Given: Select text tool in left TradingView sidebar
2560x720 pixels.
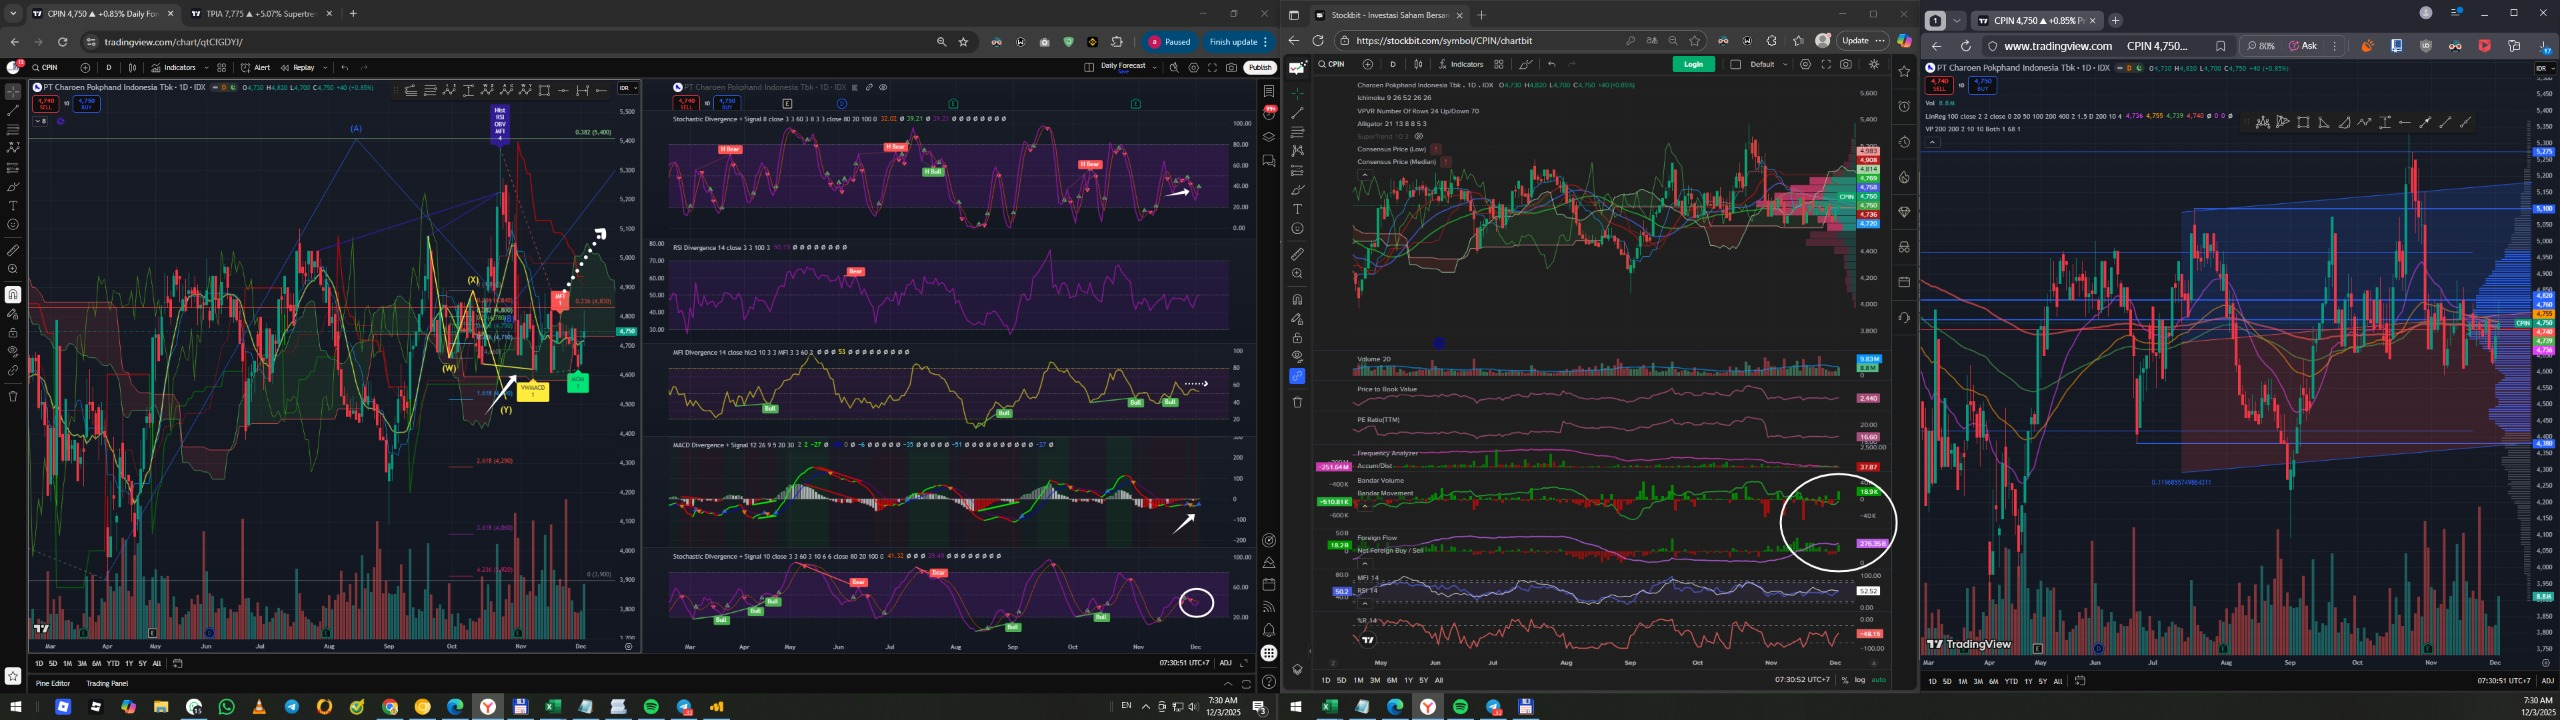Looking at the screenshot, I should point(13,205).
